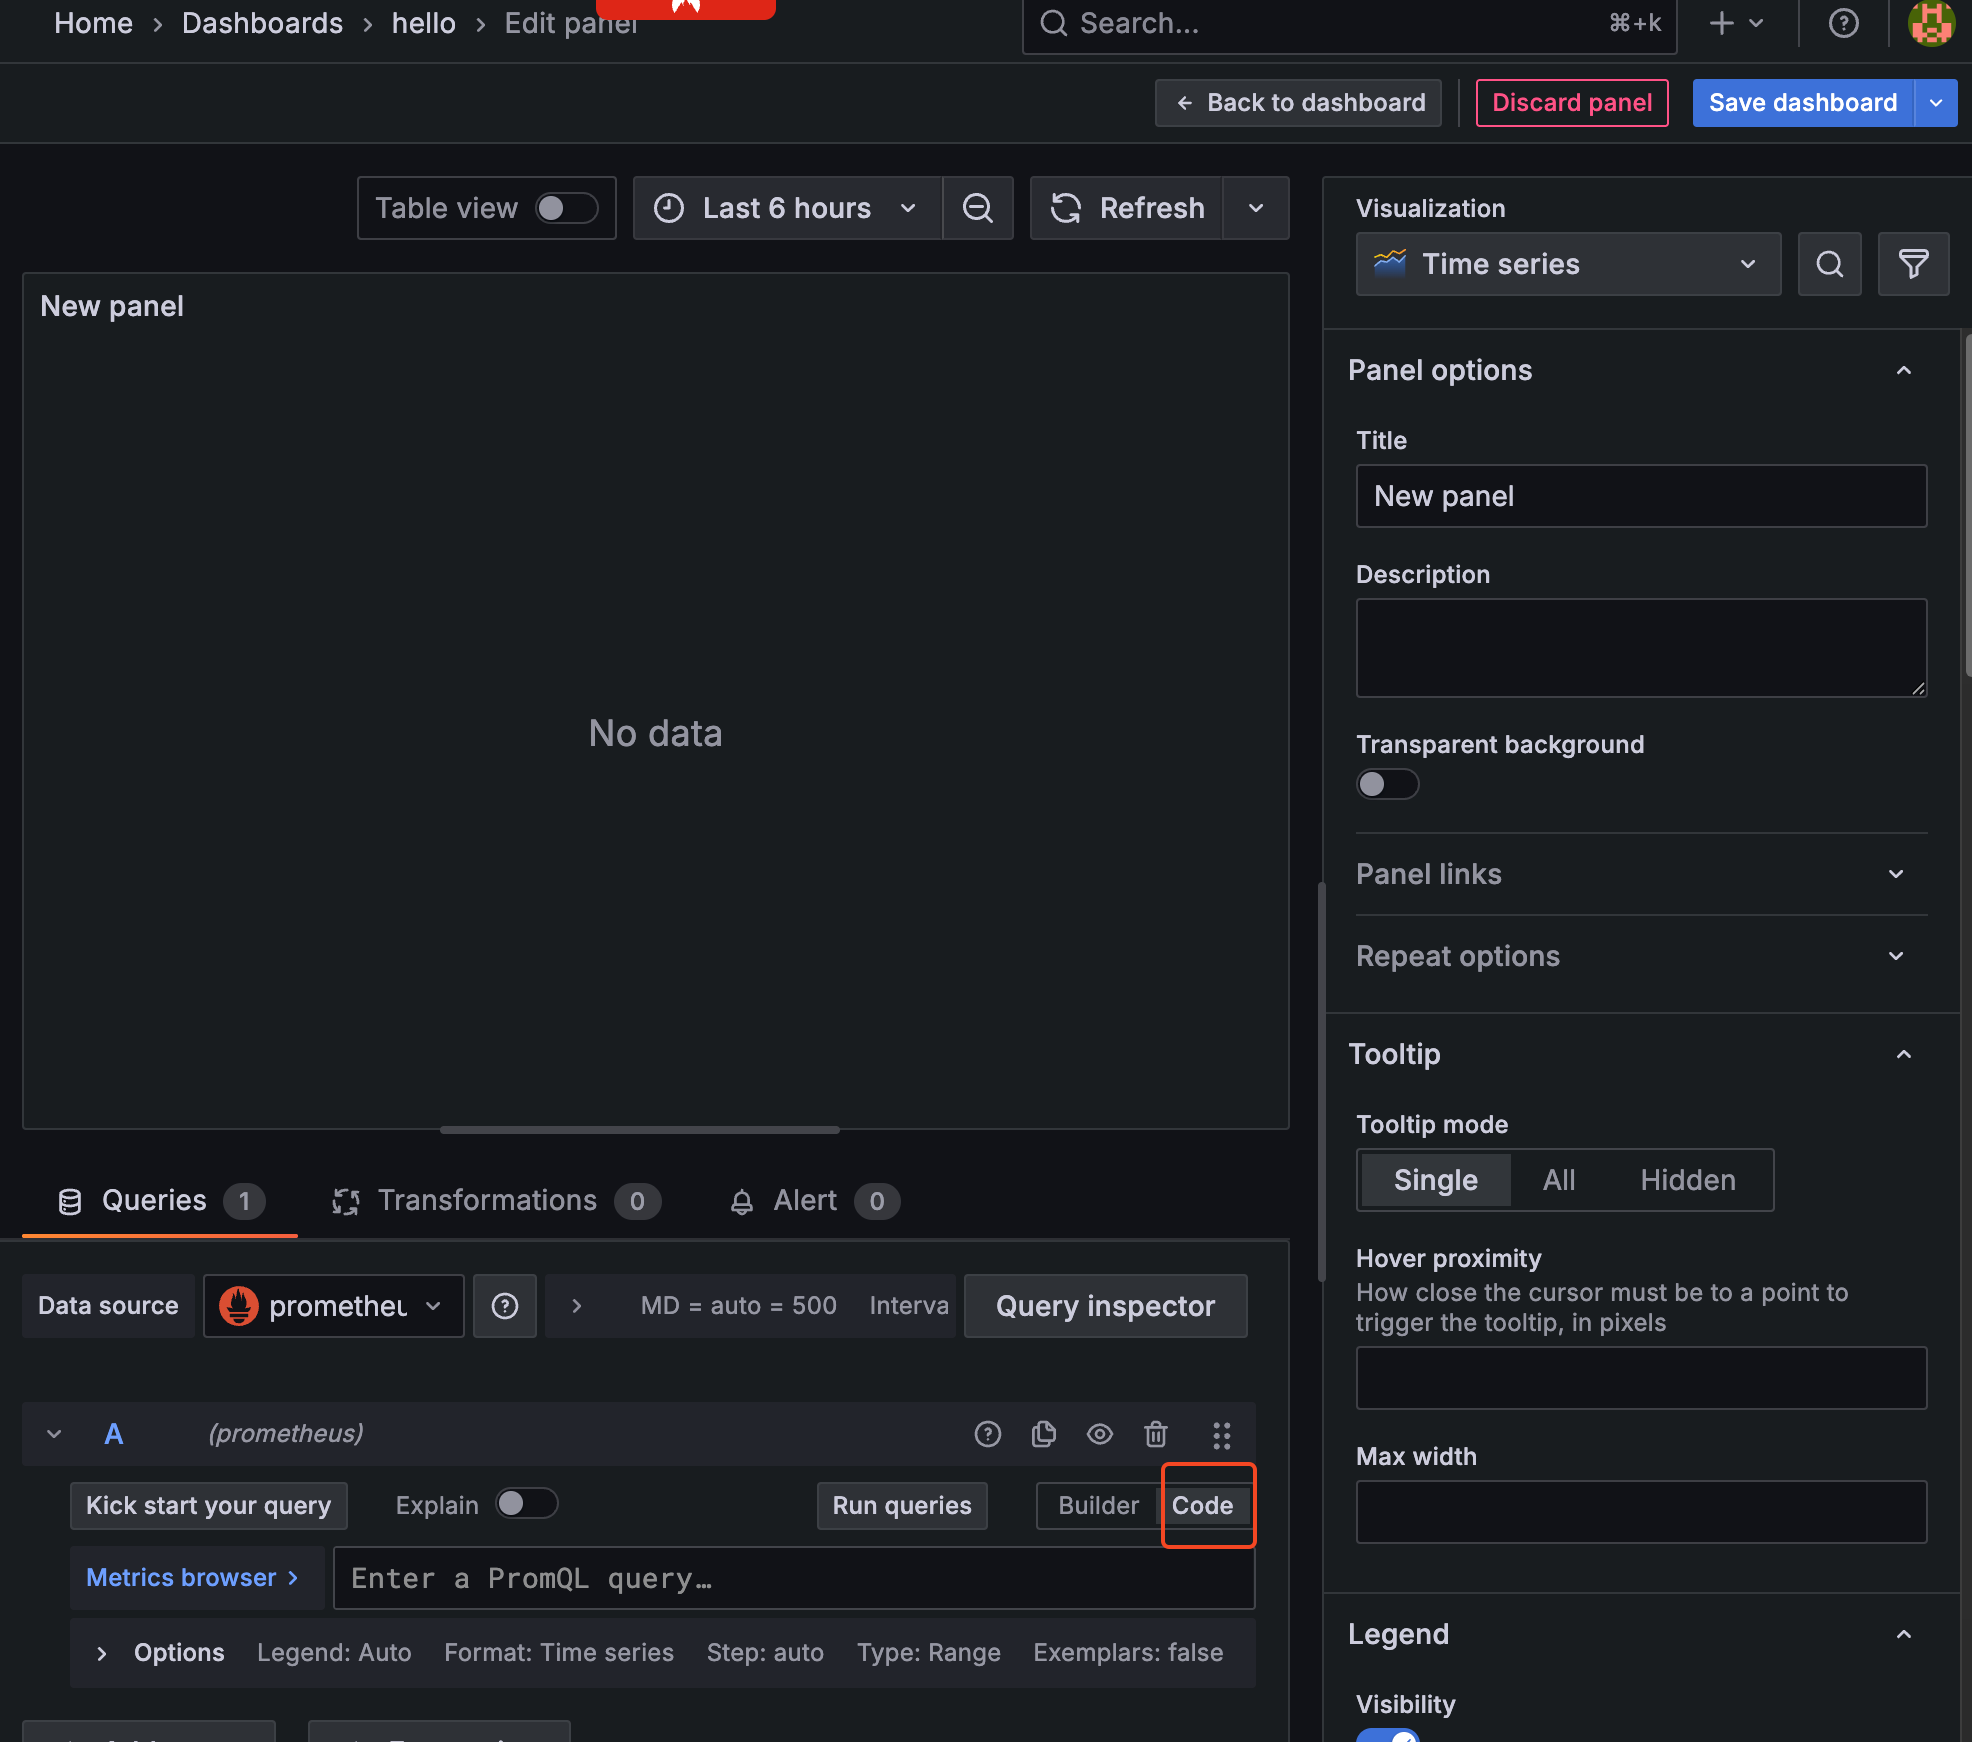Image resolution: width=1972 pixels, height=1742 pixels.
Task: Delete query A with trash icon
Action: (x=1156, y=1434)
